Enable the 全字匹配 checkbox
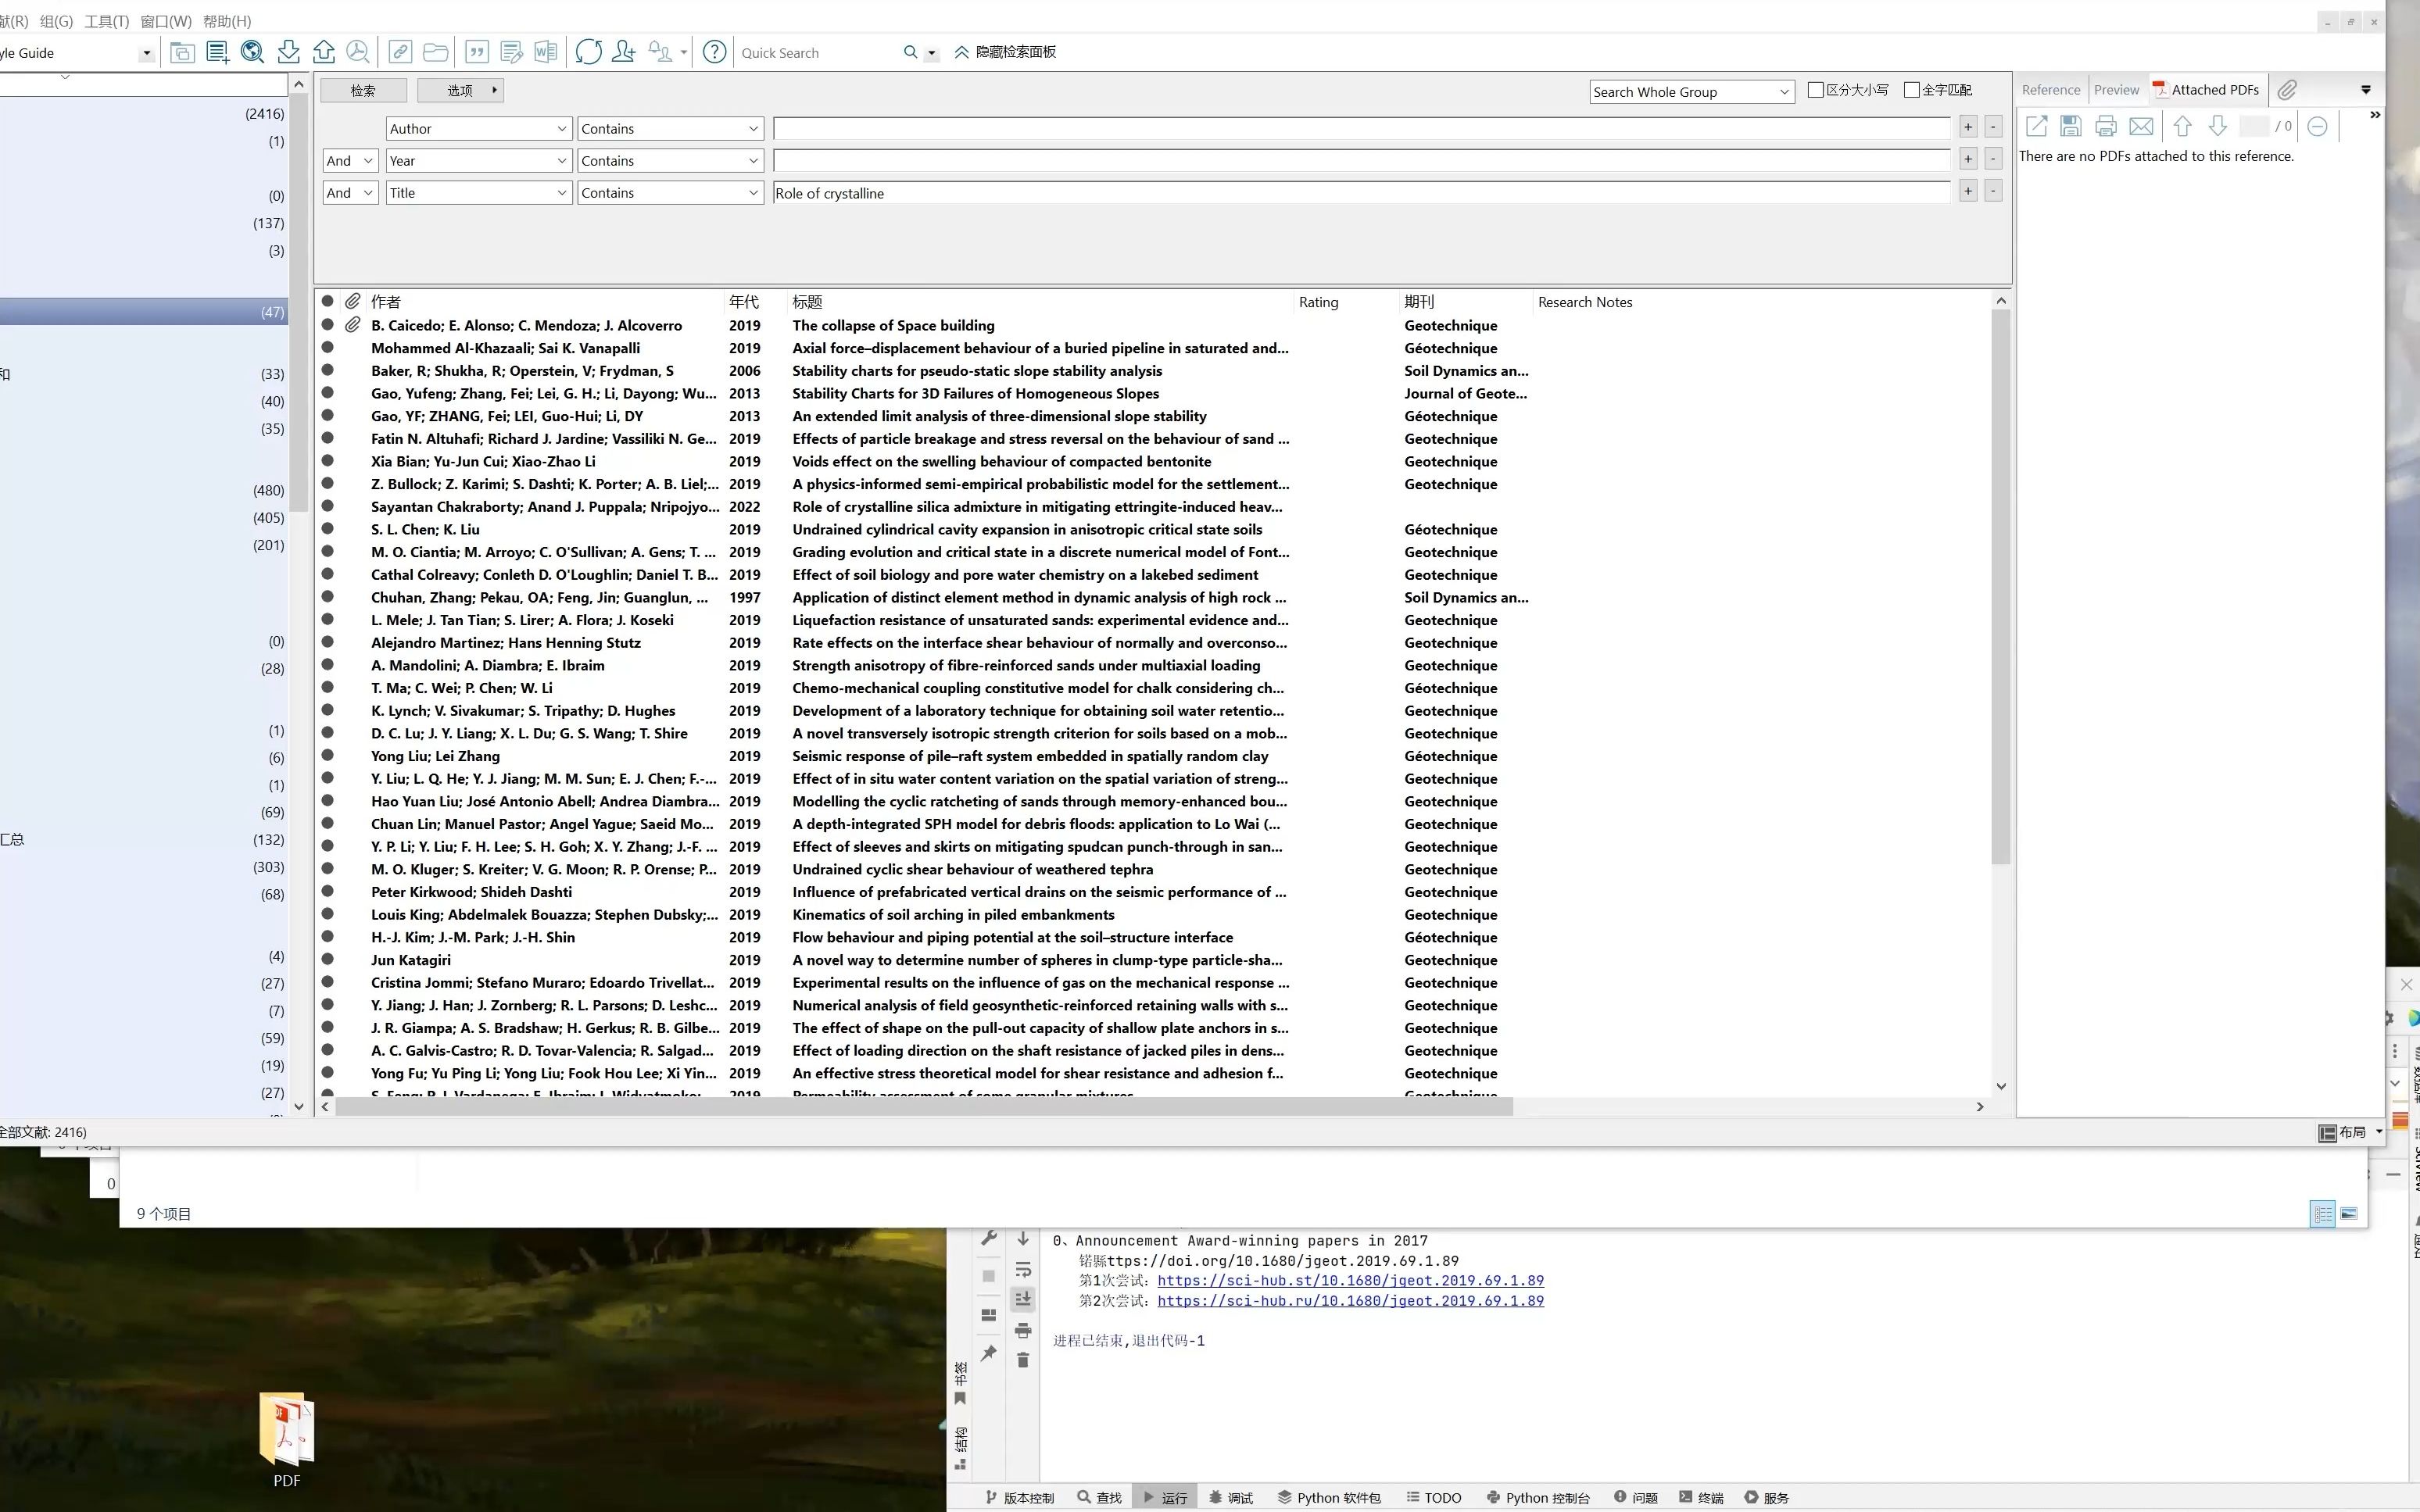 (x=1911, y=90)
